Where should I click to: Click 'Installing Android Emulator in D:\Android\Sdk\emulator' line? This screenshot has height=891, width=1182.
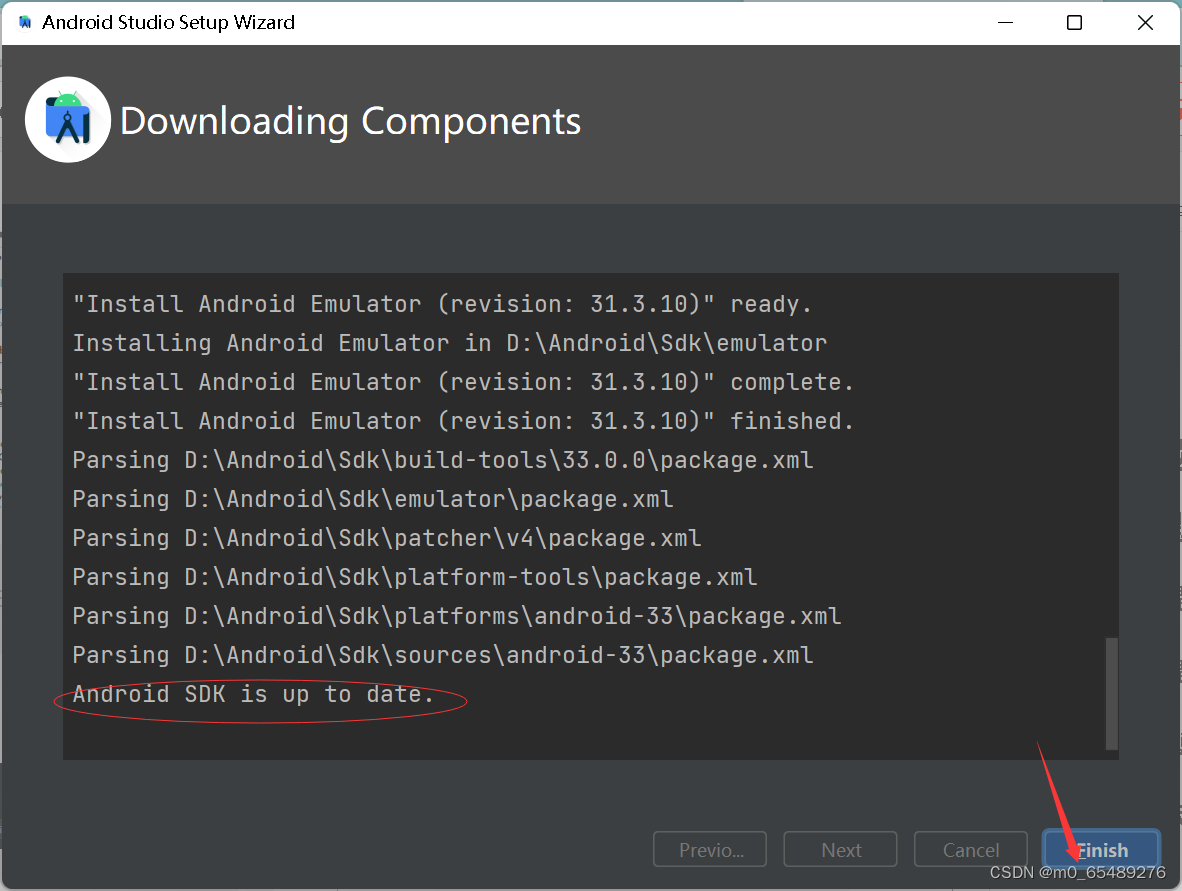[449, 343]
